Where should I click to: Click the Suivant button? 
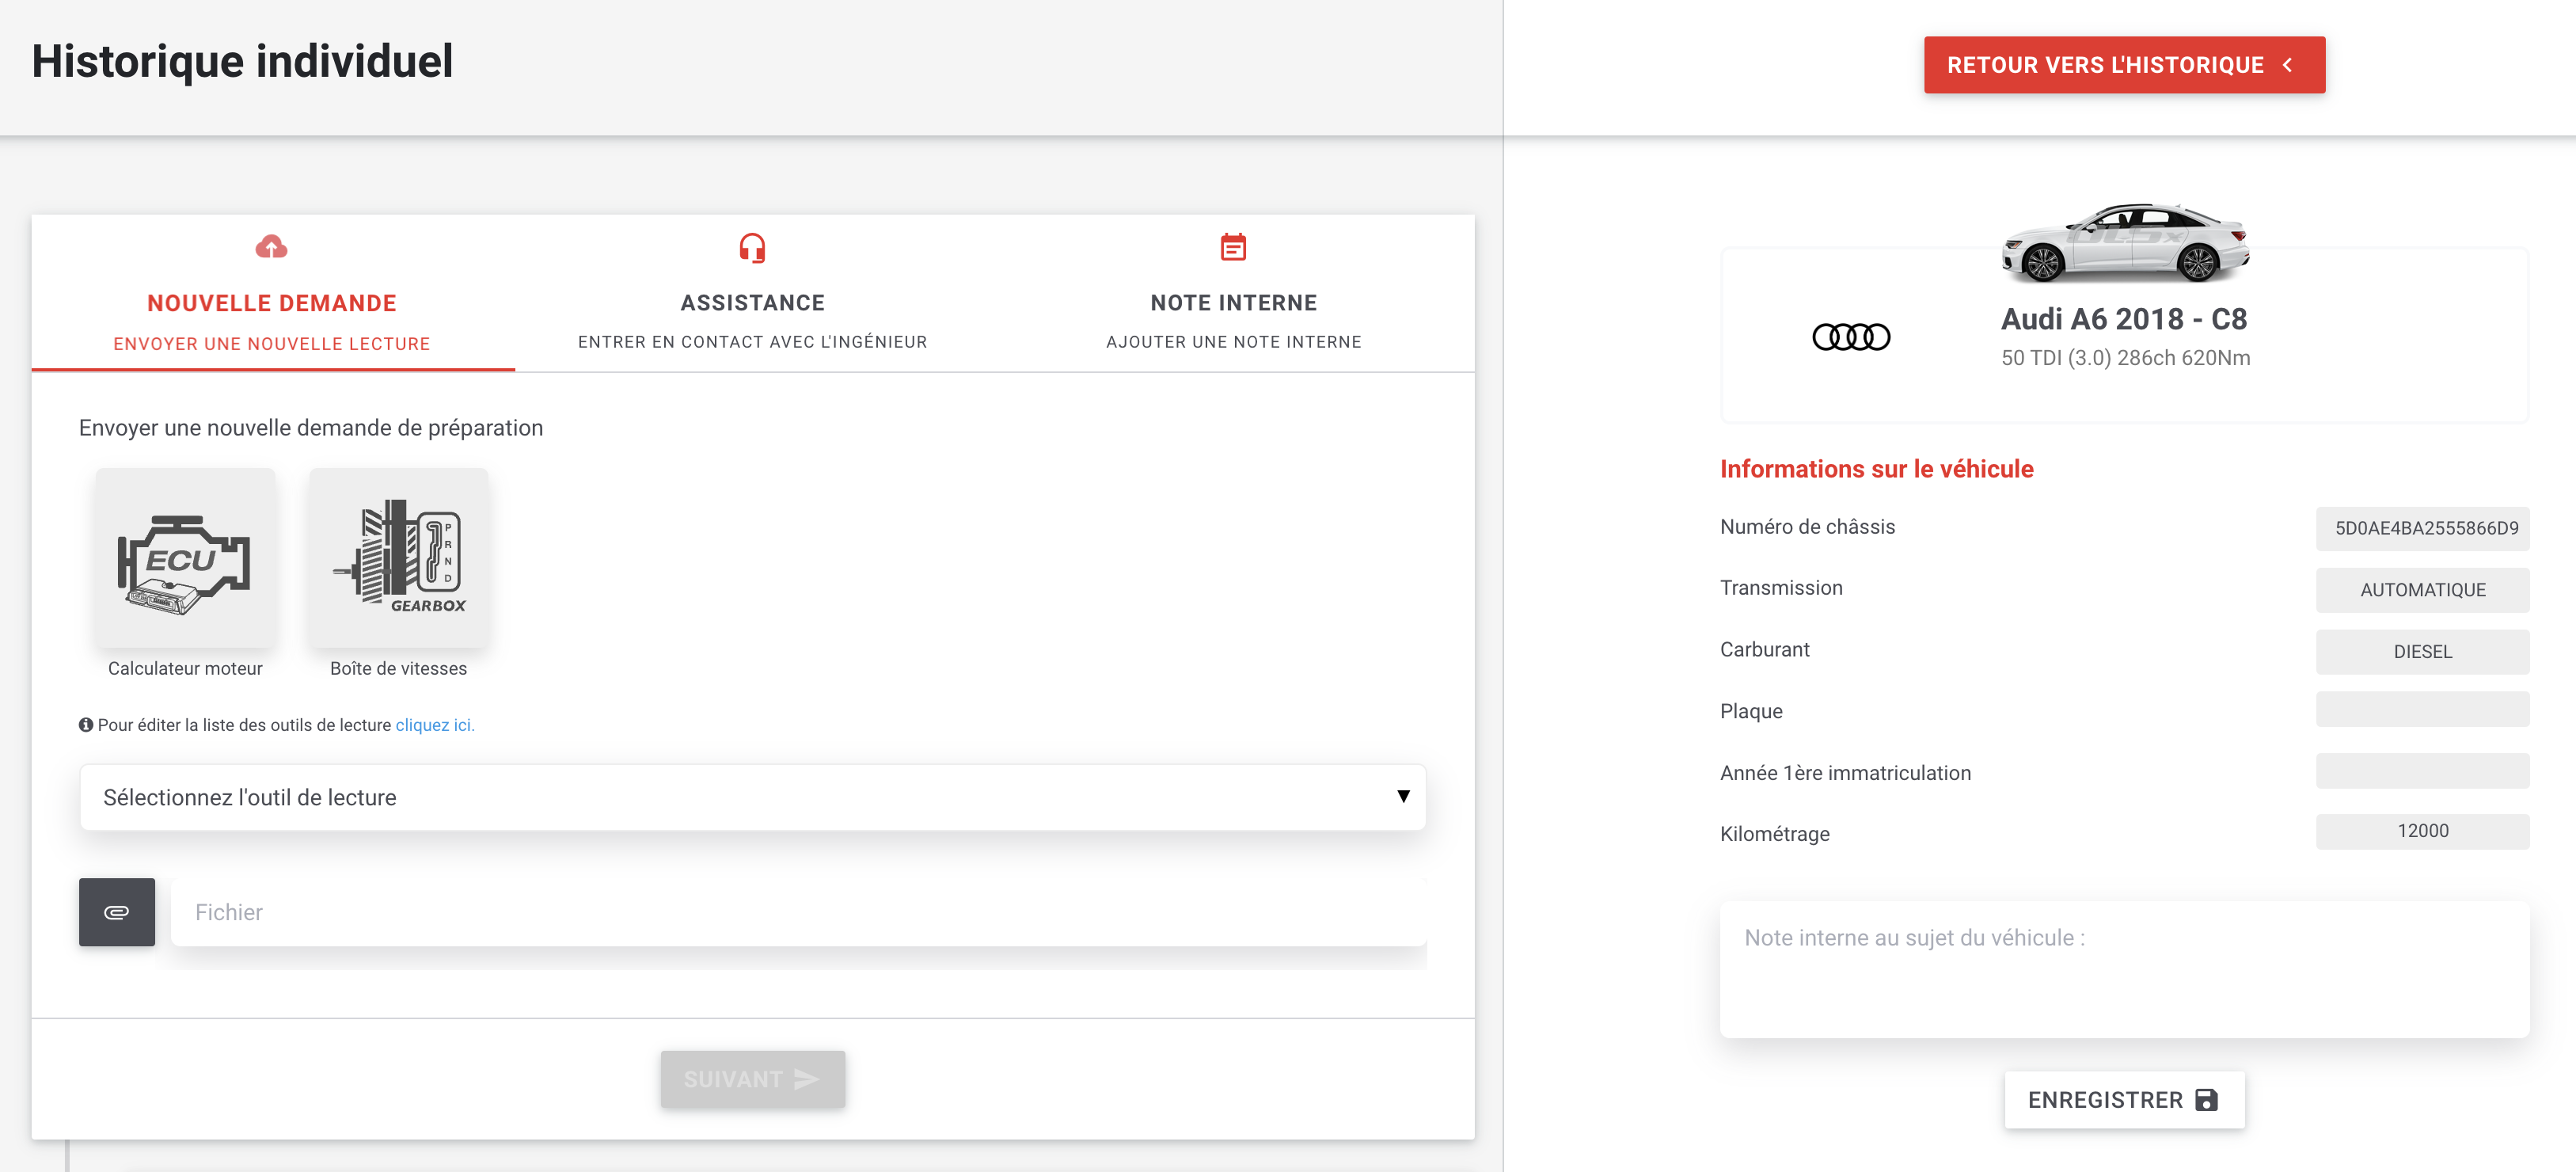752,1079
